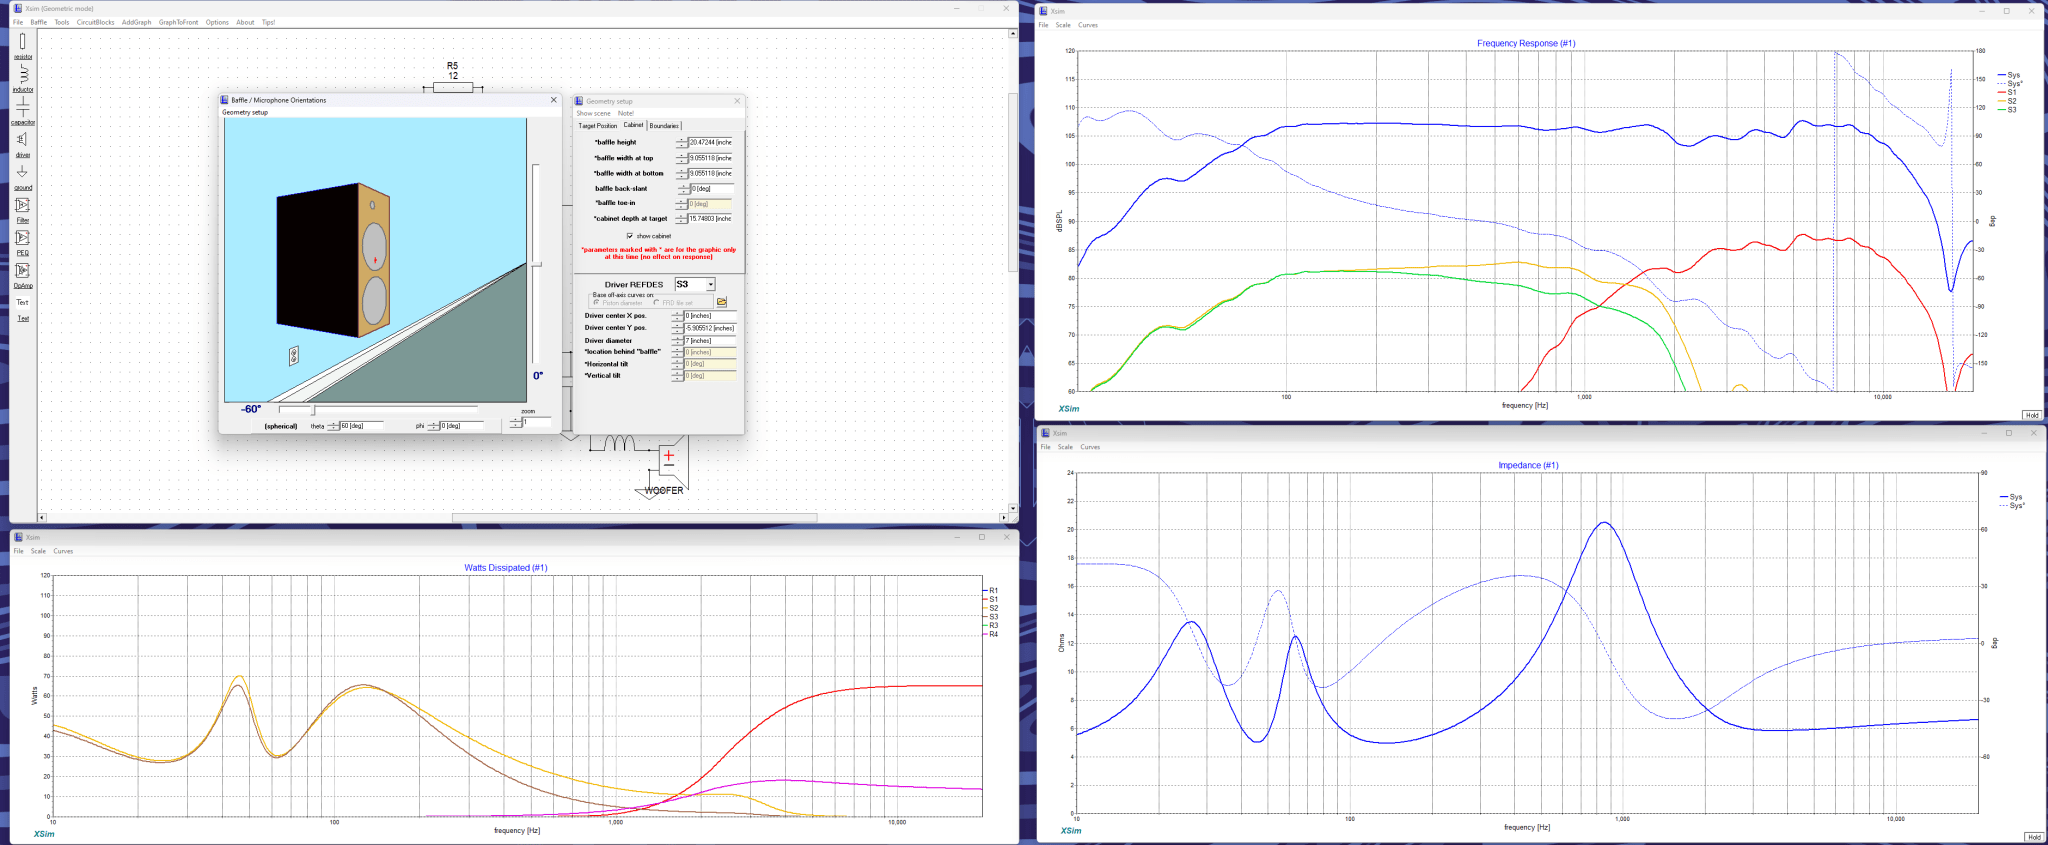2048x845 pixels.
Task: Click Note! in Geometry setup window
Action: 626,113
